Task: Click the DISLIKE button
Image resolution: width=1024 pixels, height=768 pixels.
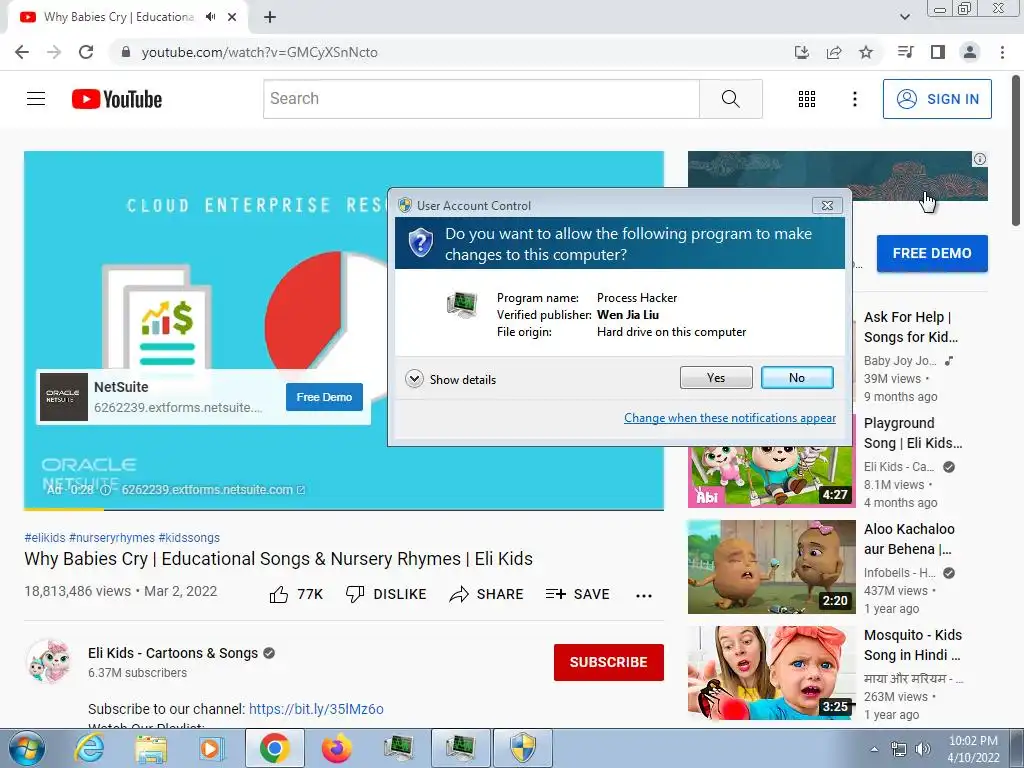Action: pyautogui.click(x=387, y=594)
